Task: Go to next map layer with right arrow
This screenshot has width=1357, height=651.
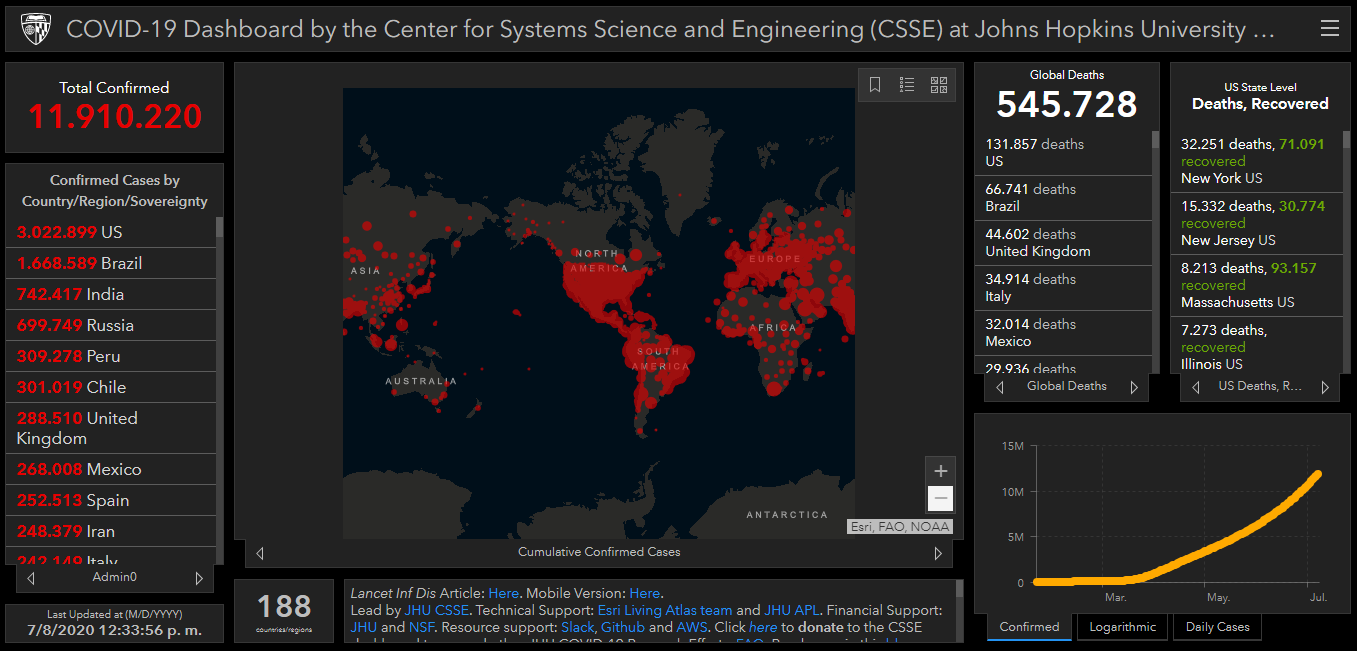Action: [x=938, y=553]
